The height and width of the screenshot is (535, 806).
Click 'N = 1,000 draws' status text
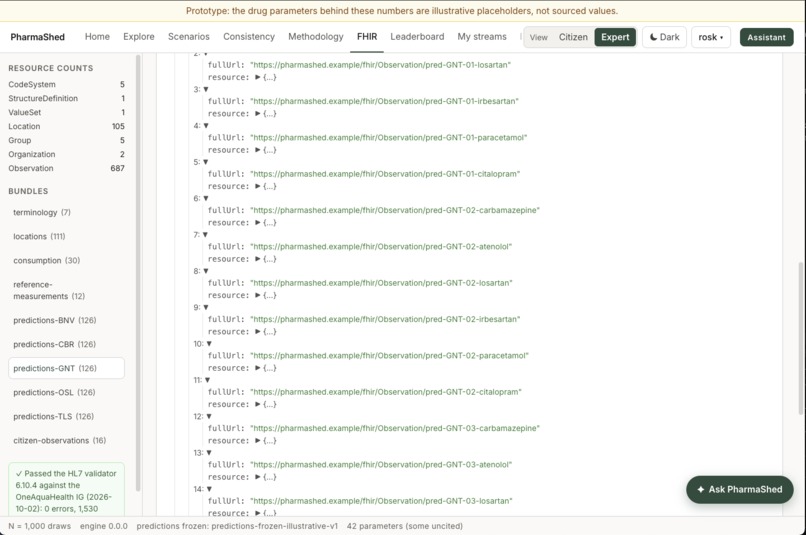click(x=40, y=526)
